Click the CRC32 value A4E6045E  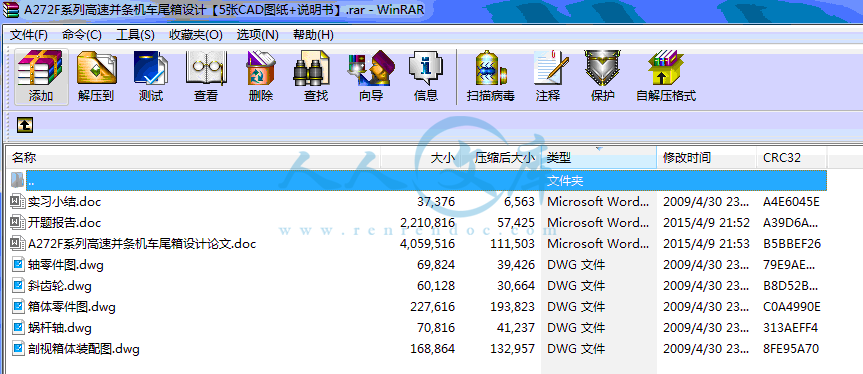coord(791,202)
